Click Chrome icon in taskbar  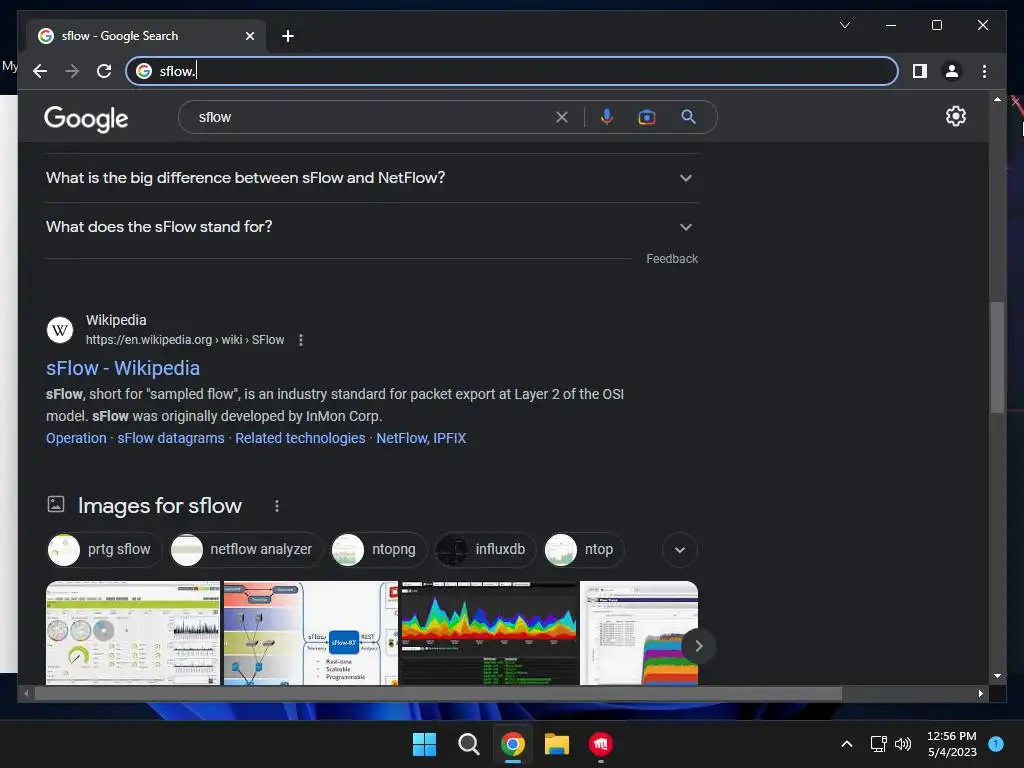click(x=513, y=744)
